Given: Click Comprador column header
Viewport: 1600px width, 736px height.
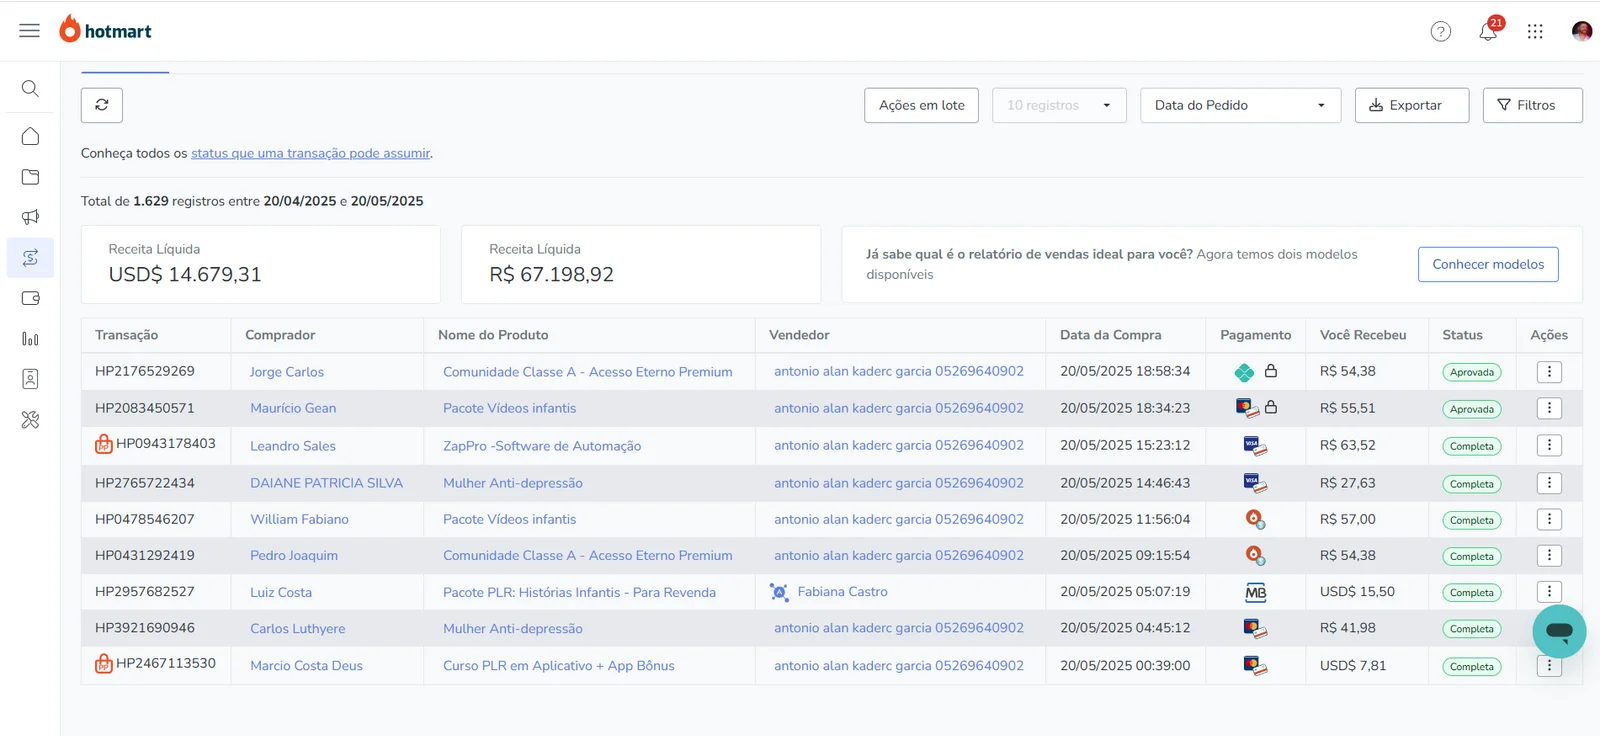Looking at the screenshot, I should click(x=280, y=335).
